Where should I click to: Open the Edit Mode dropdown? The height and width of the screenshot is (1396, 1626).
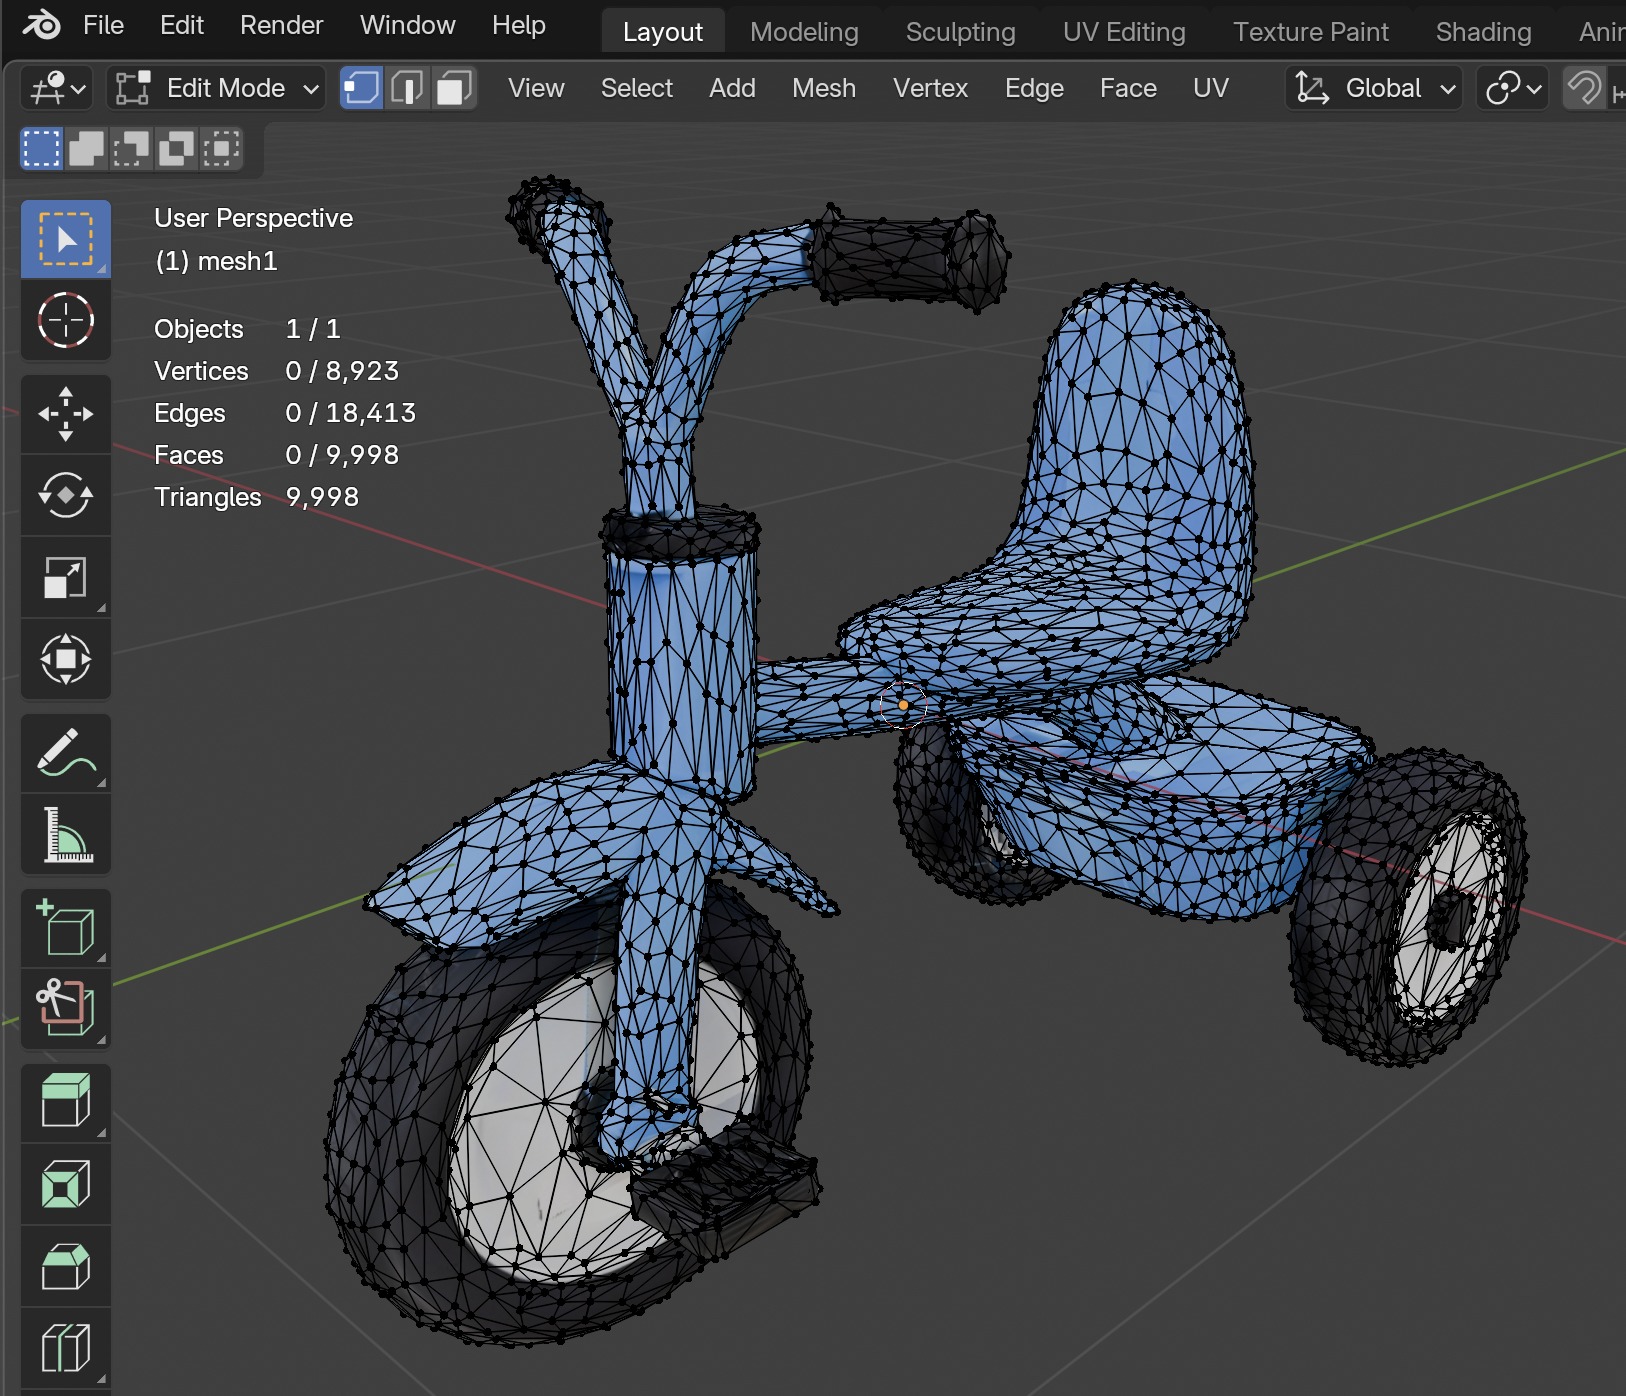coord(216,89)
